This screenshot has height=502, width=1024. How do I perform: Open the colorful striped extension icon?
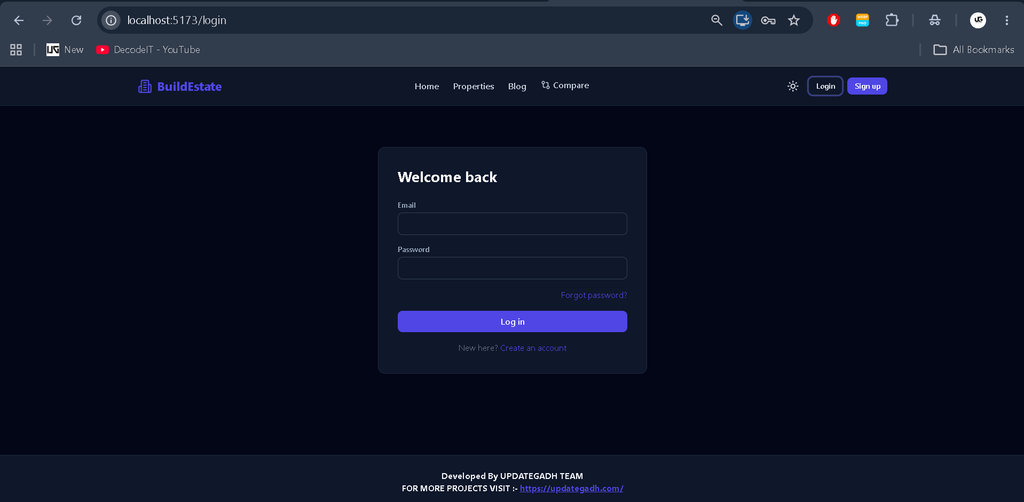863,20
